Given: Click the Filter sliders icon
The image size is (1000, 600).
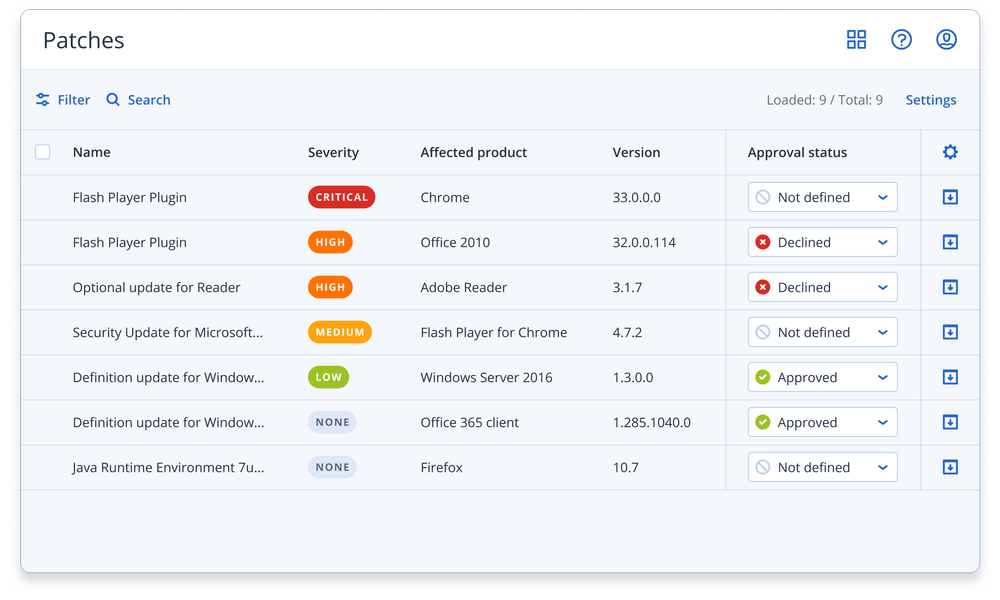Looking at the screenshot, I should point(43,99).
